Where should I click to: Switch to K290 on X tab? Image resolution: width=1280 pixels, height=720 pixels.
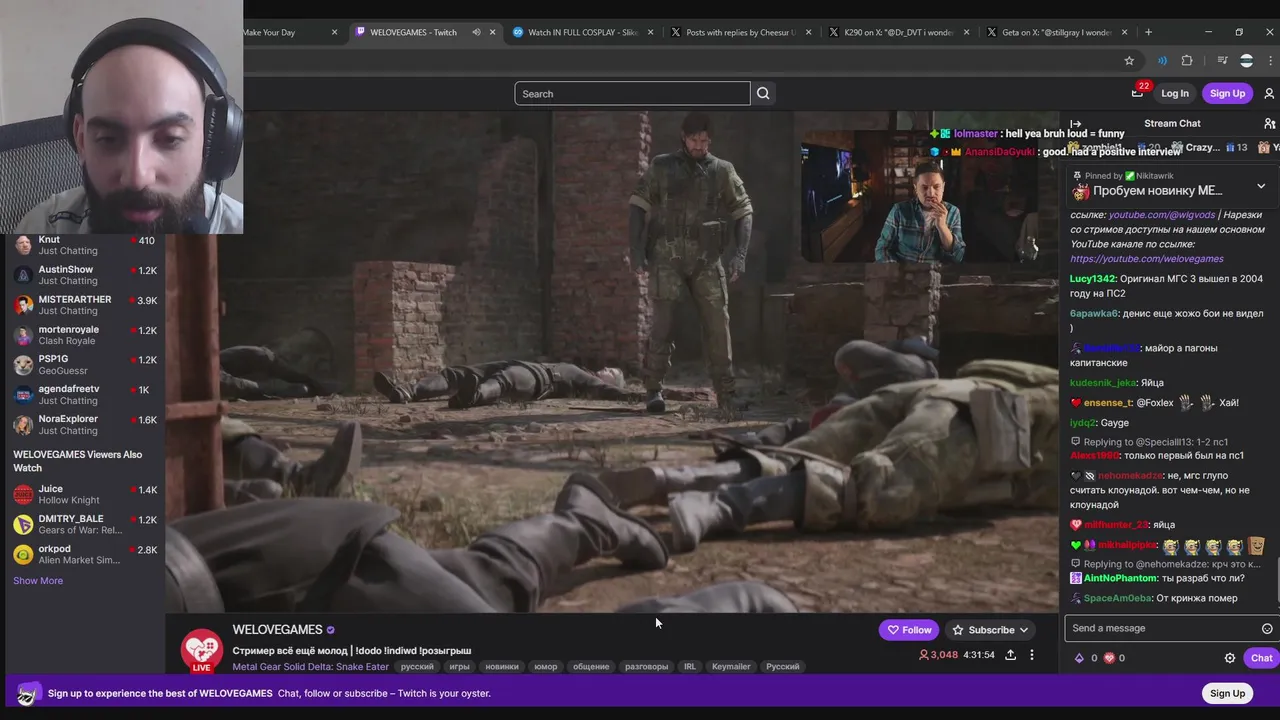pos(899,32)
